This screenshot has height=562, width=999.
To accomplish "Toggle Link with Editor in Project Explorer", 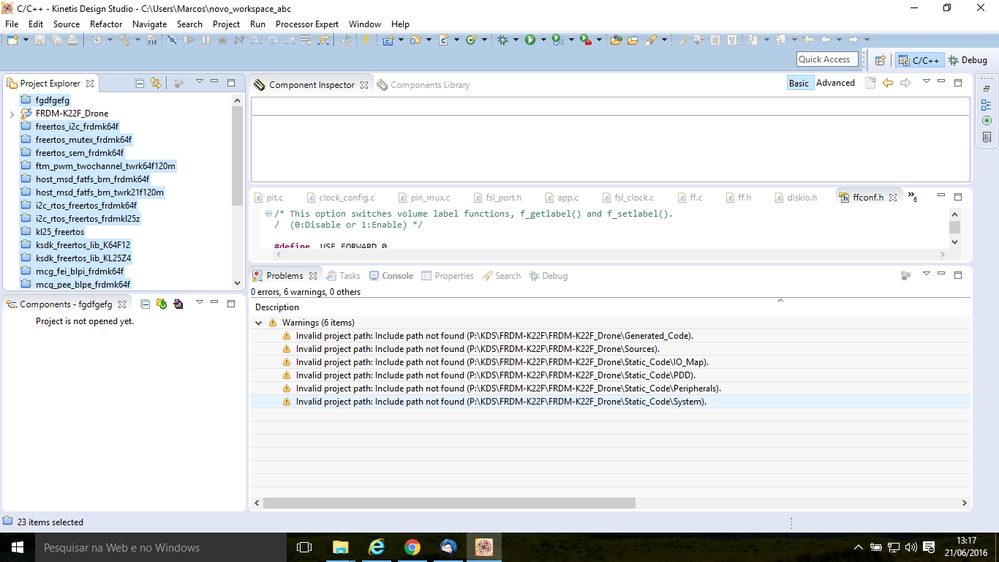I will pos(155,83).
